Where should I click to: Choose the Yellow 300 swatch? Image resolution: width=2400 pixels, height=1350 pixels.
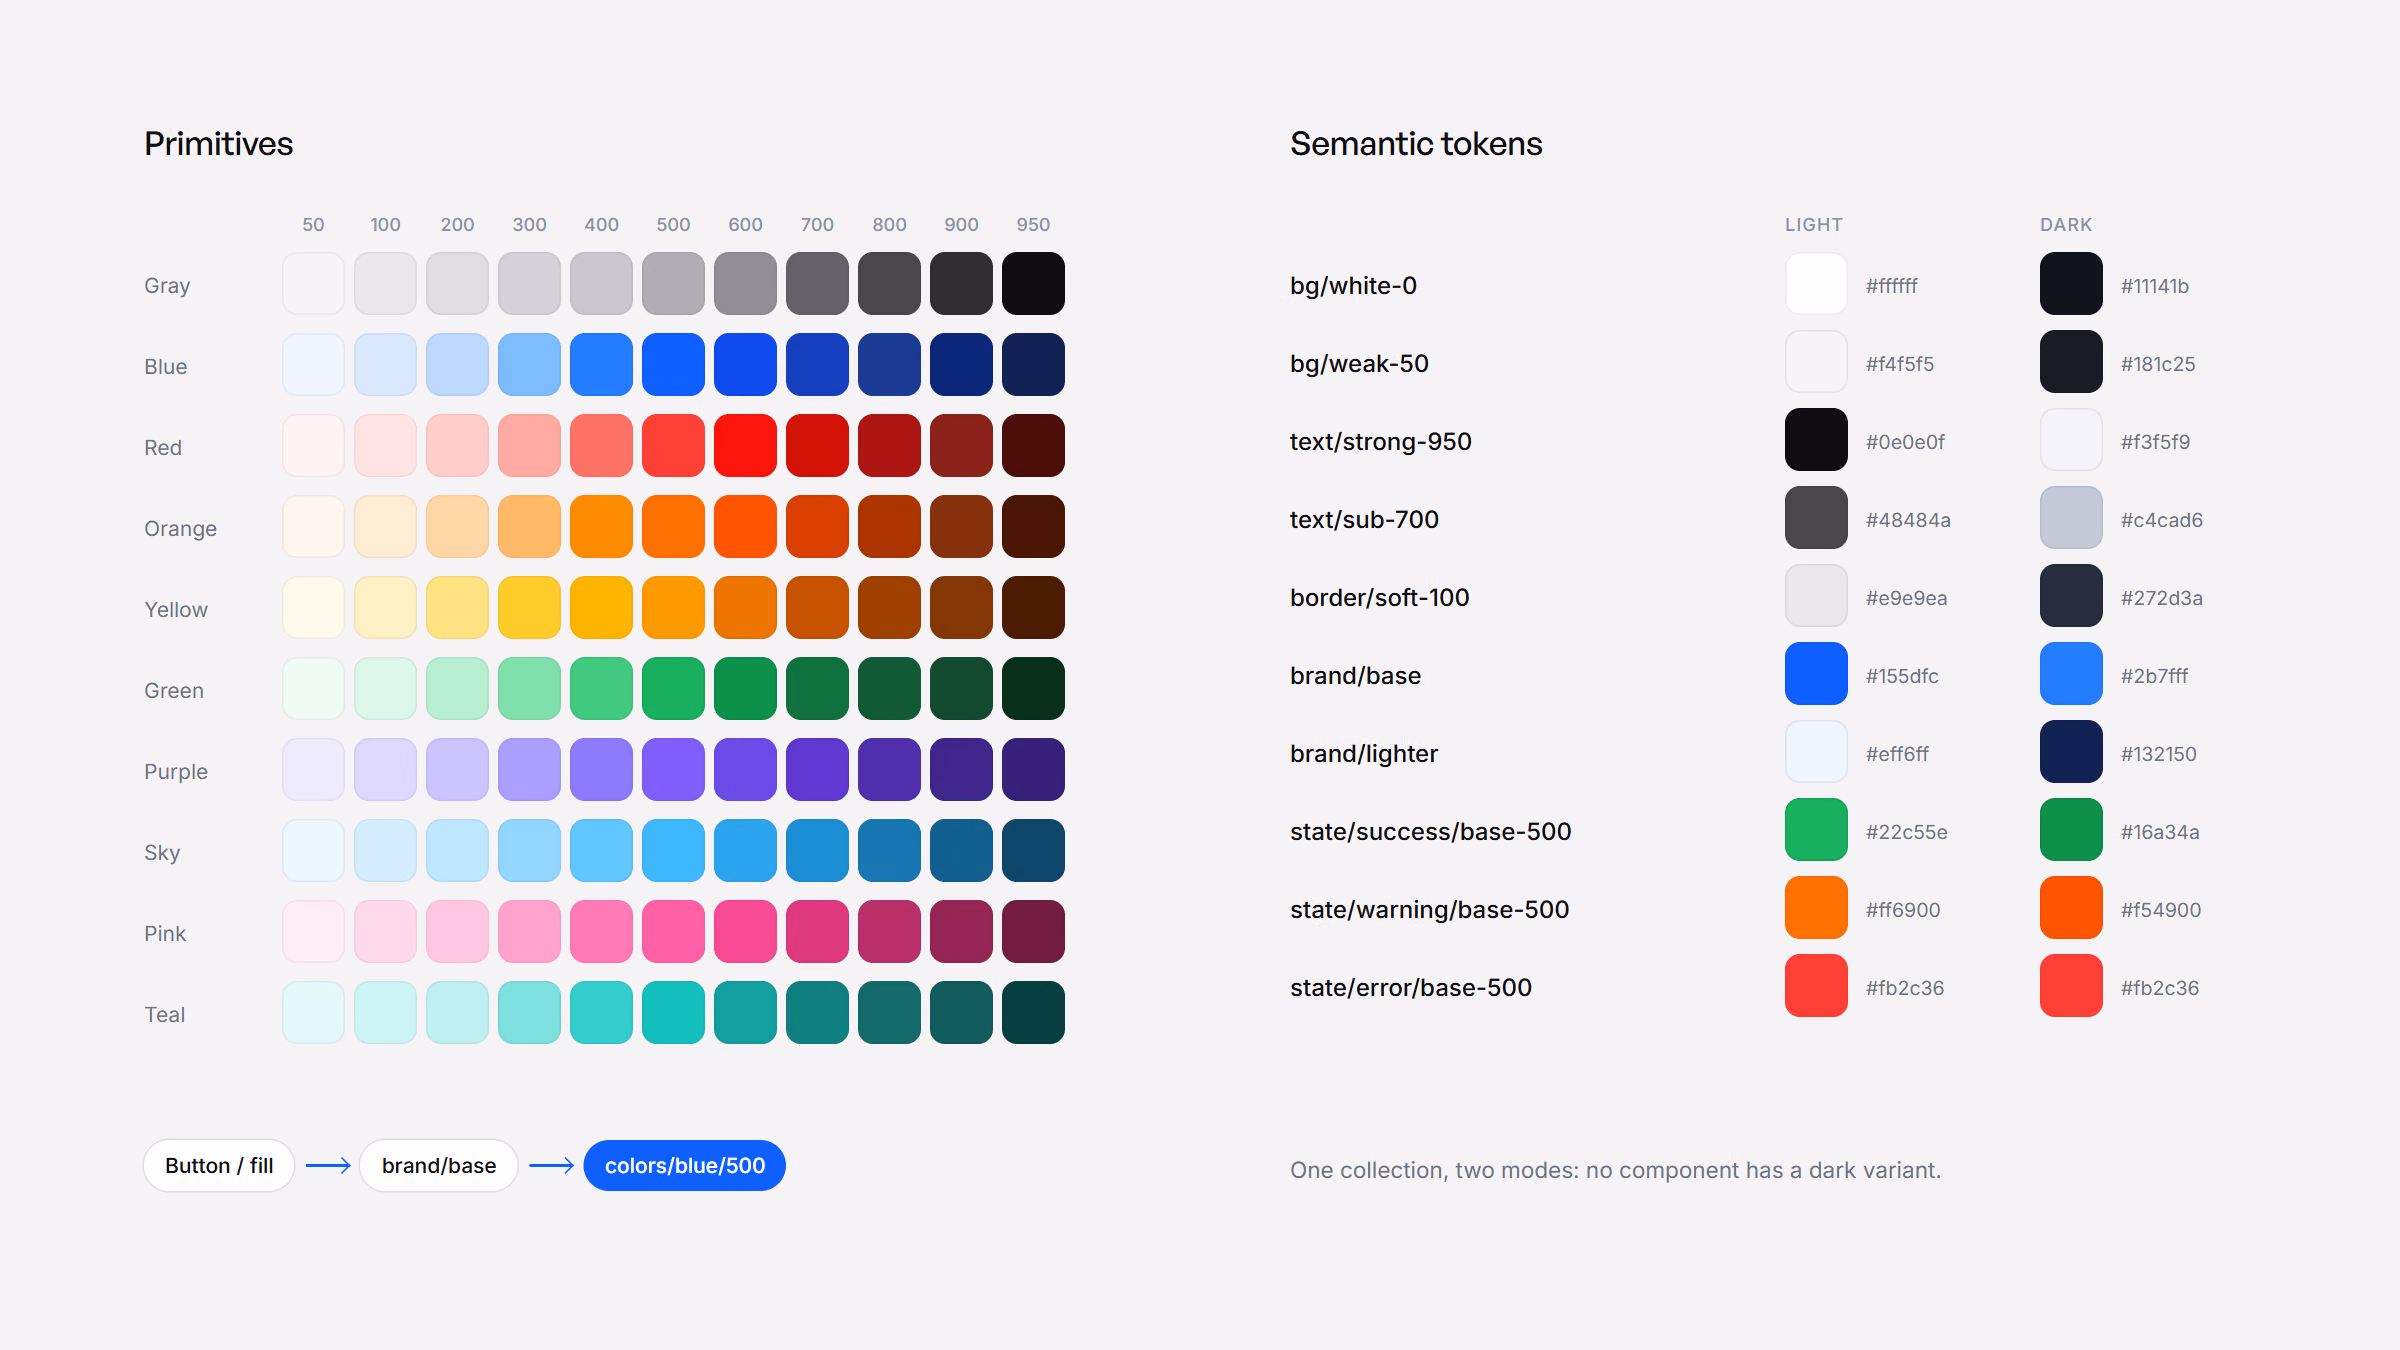tap(529, 607)
